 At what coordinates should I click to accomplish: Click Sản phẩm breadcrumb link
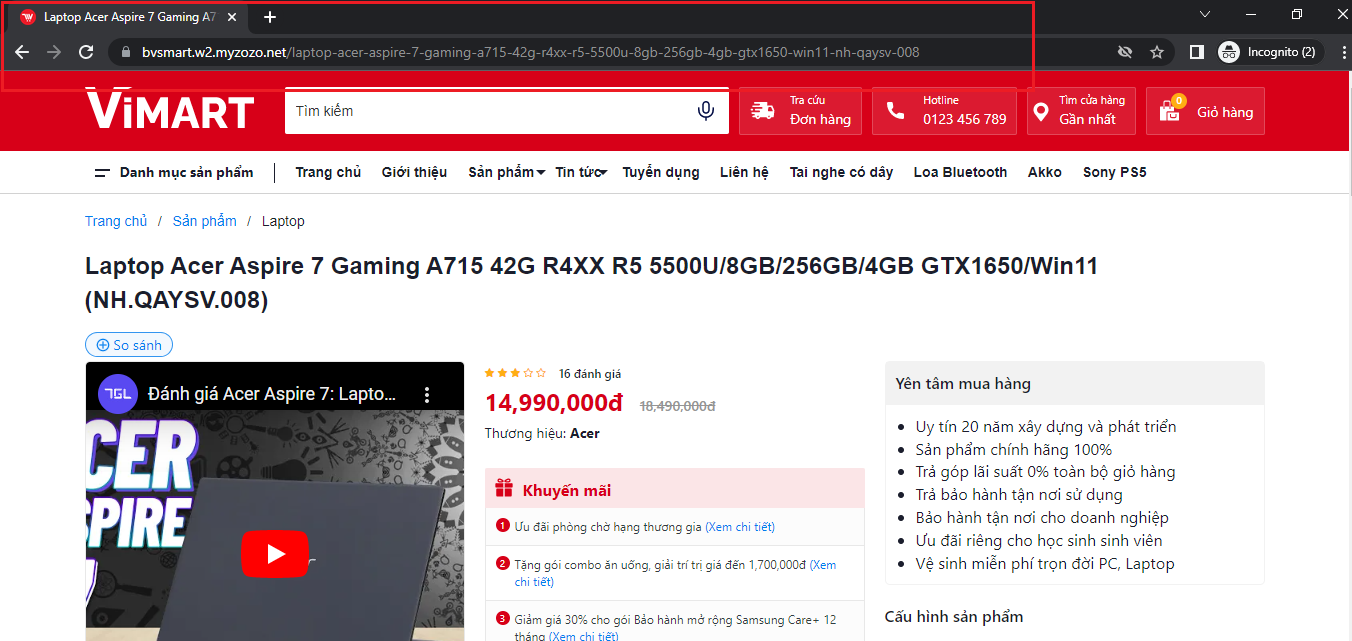[205, 221]
